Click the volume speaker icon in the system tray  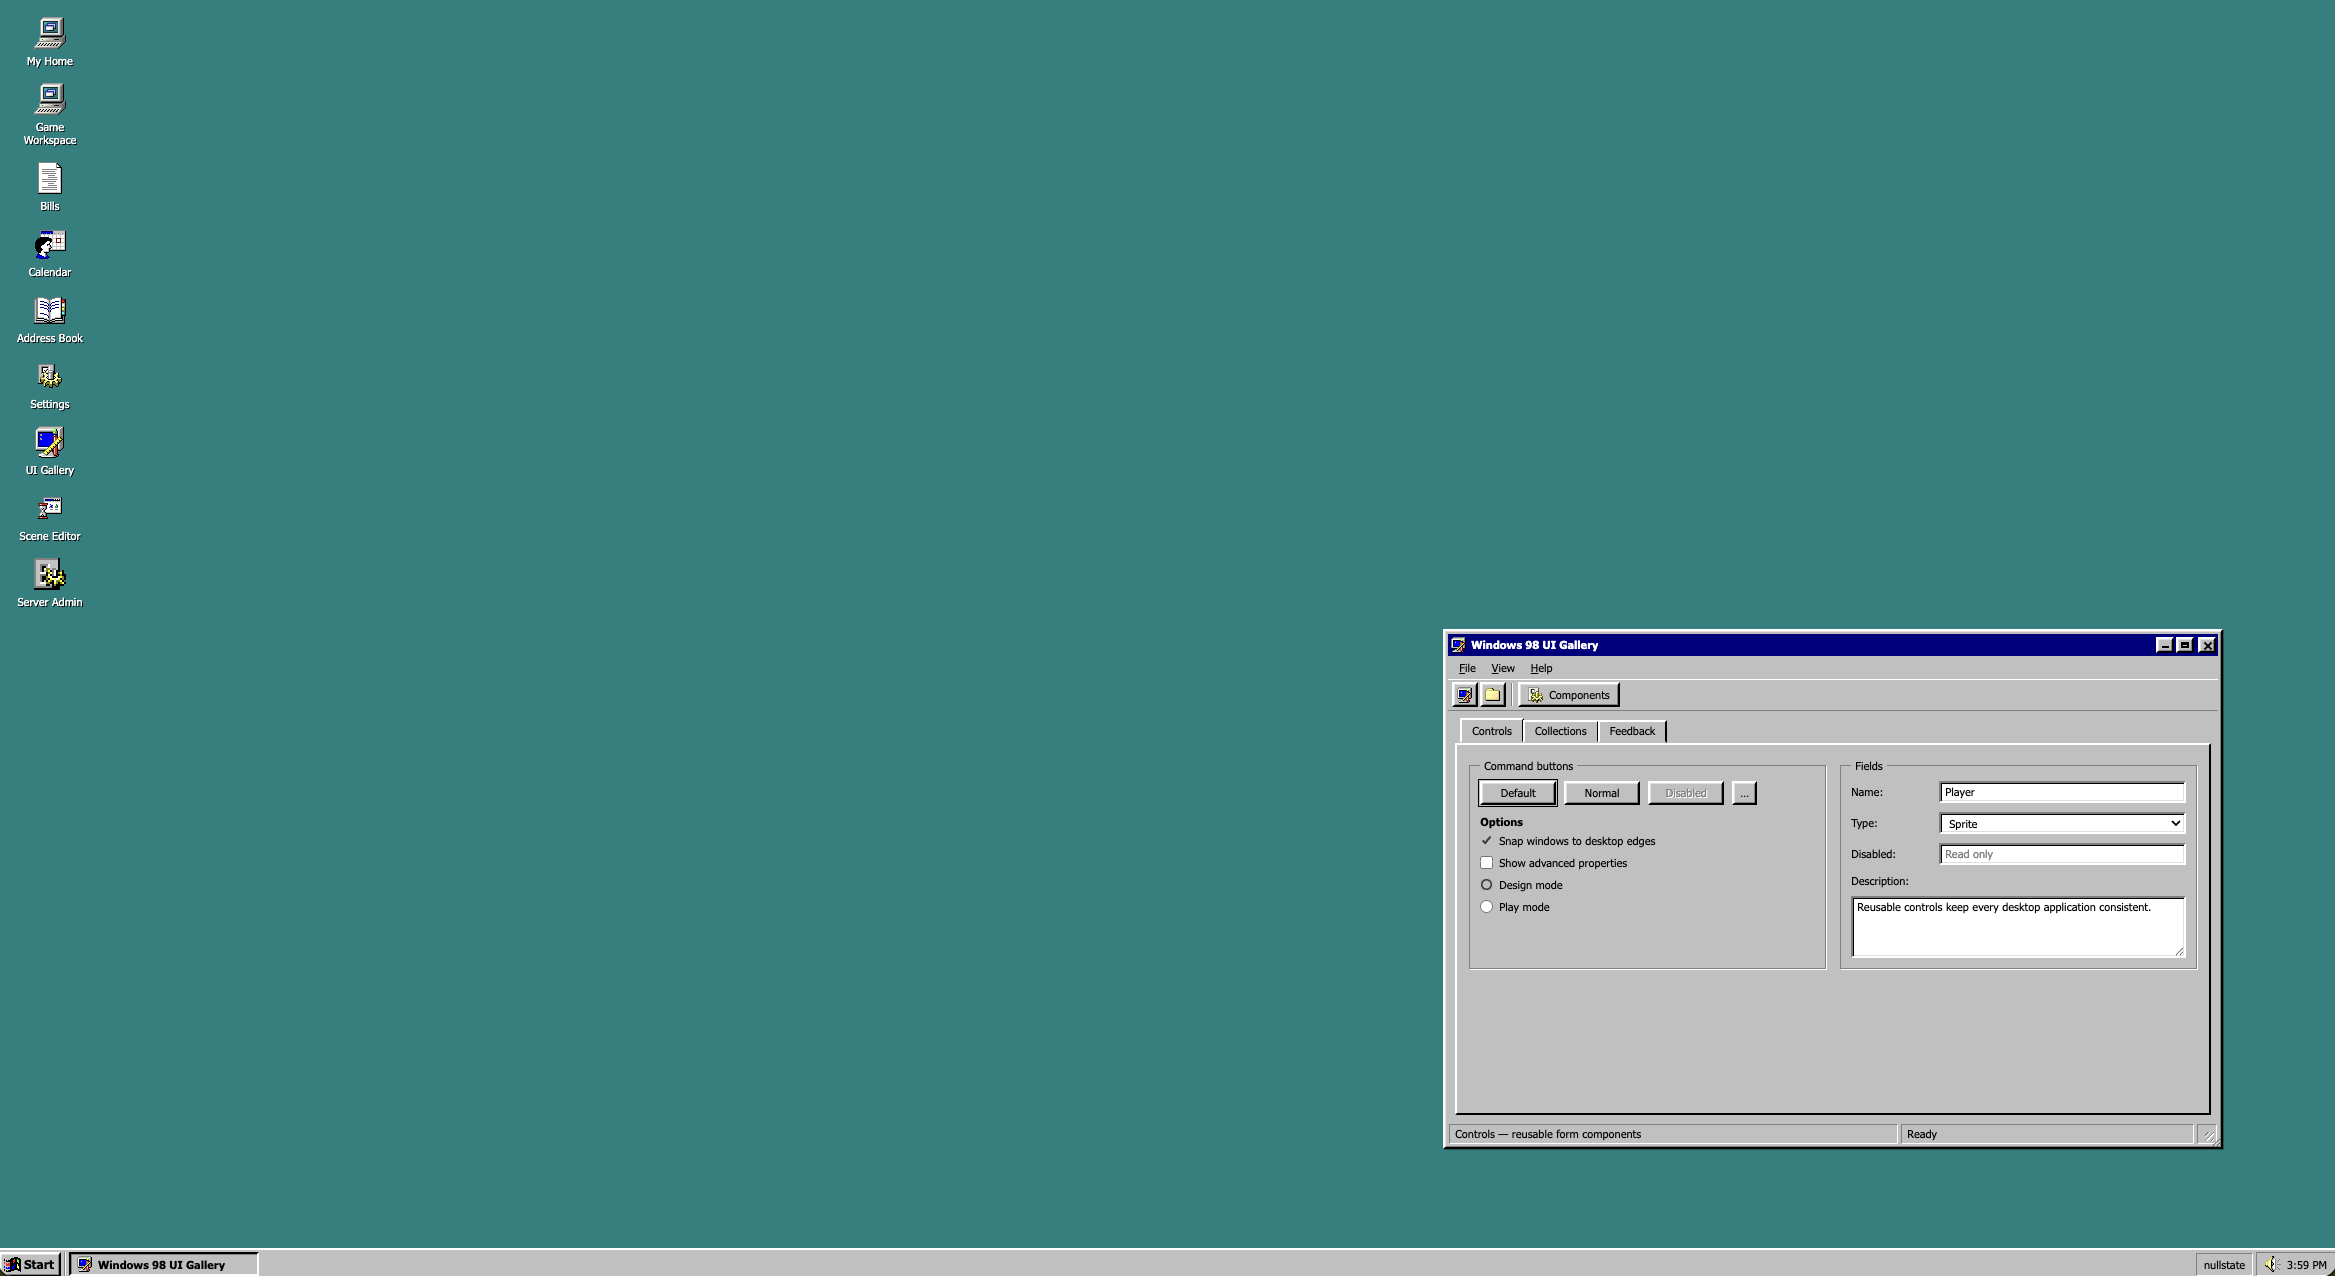click(2271, 1265)
